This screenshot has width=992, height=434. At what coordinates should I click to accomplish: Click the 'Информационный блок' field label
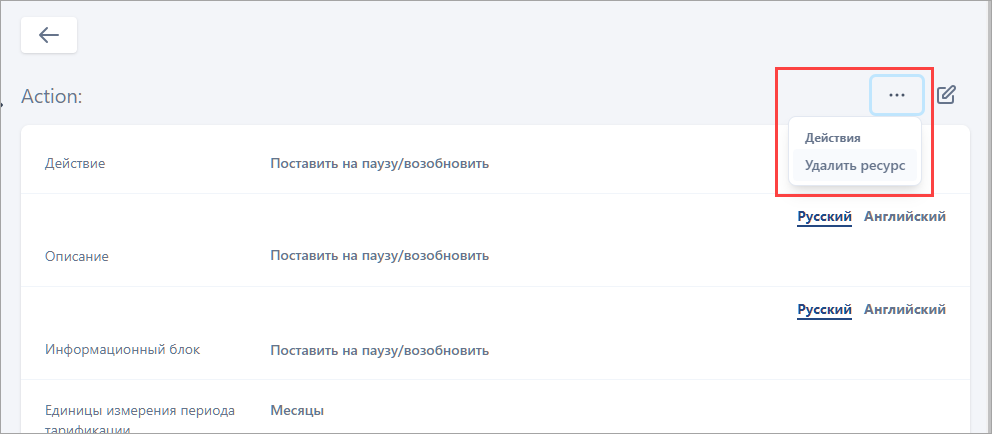pos(122,350)
